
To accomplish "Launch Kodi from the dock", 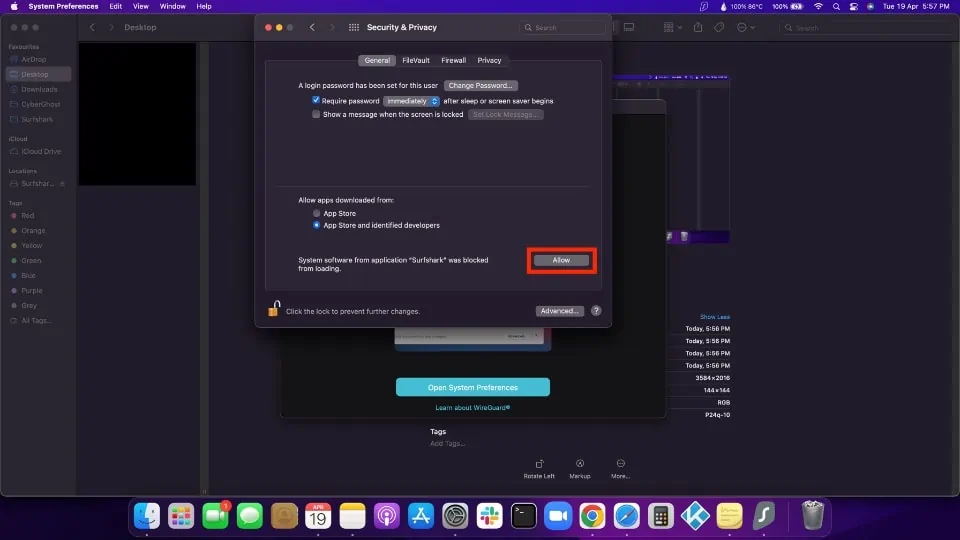I will pyautogui.click(x=696, y=516).
